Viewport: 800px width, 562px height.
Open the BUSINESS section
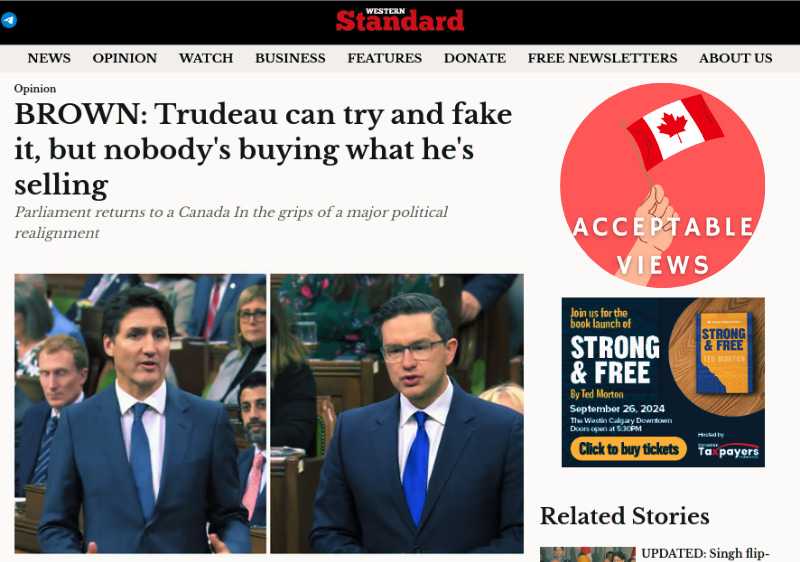coord(290,58)
